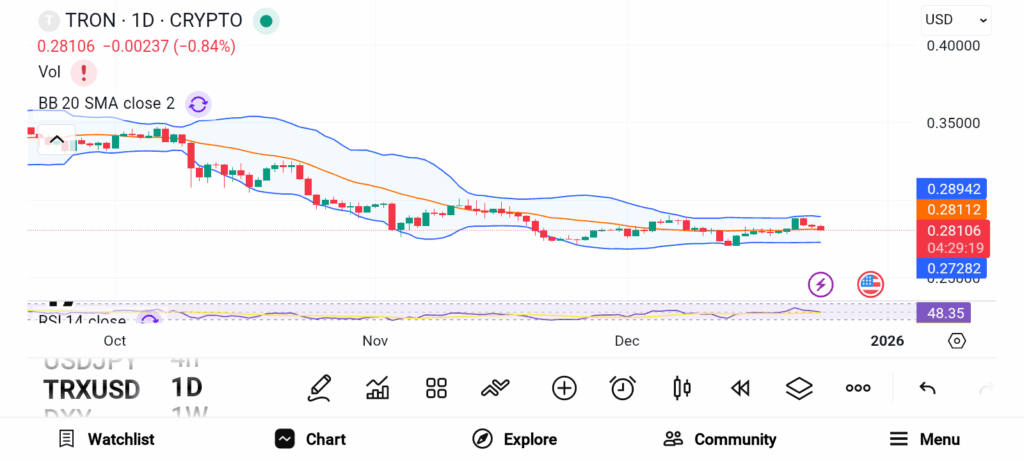Screen dimensions: 1024x461
Task: Switch to the Watchlist tab
Action: pos(106,439)
